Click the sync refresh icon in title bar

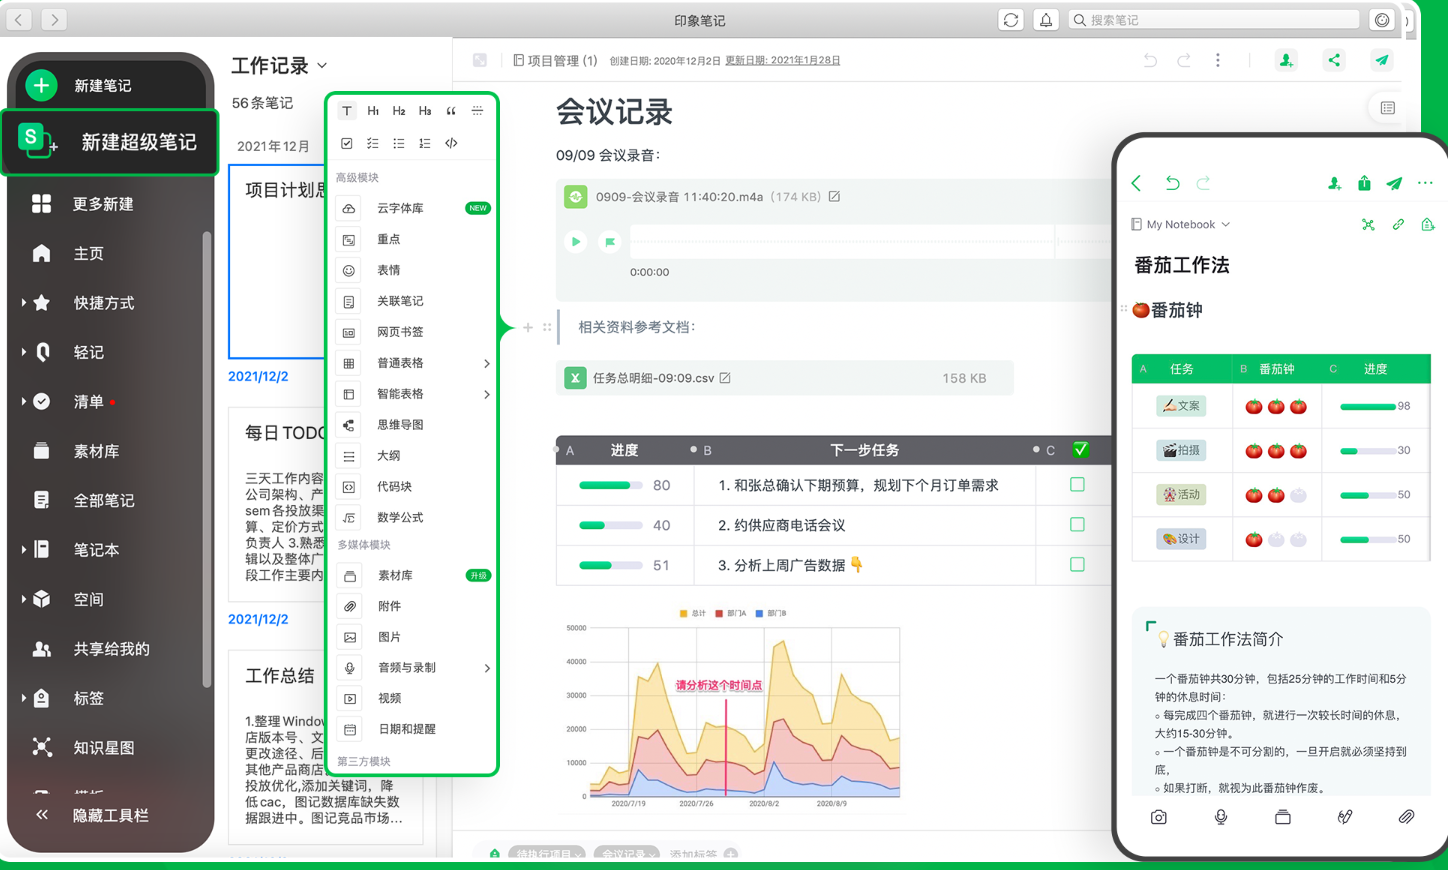tap(1011, 20)
